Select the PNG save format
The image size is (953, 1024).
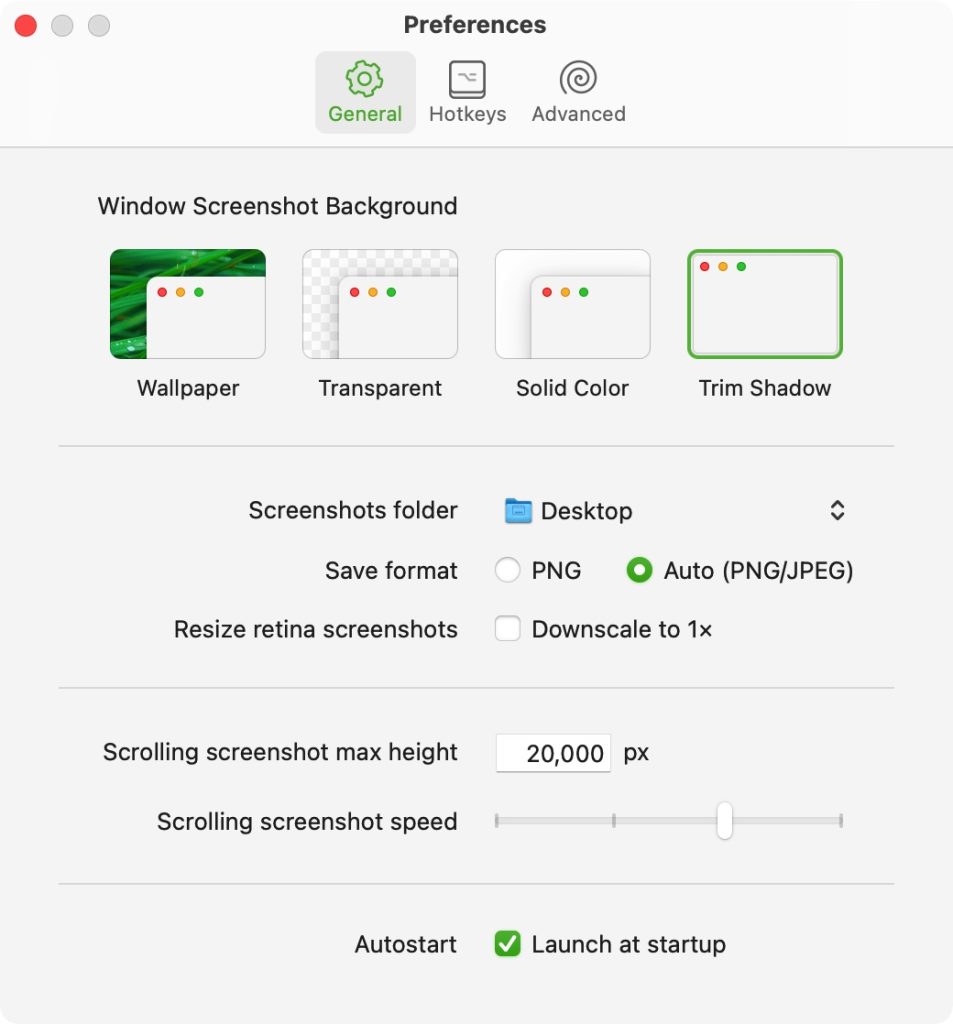click(x=508, y=570)
